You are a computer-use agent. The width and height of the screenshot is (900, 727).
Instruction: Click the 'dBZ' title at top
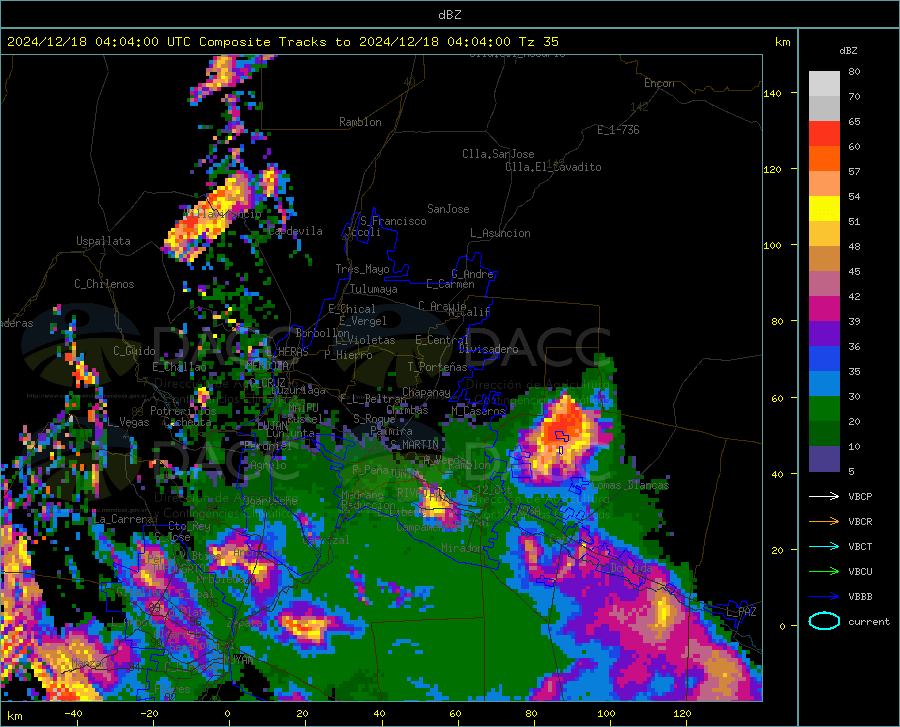tap(449, 15)
